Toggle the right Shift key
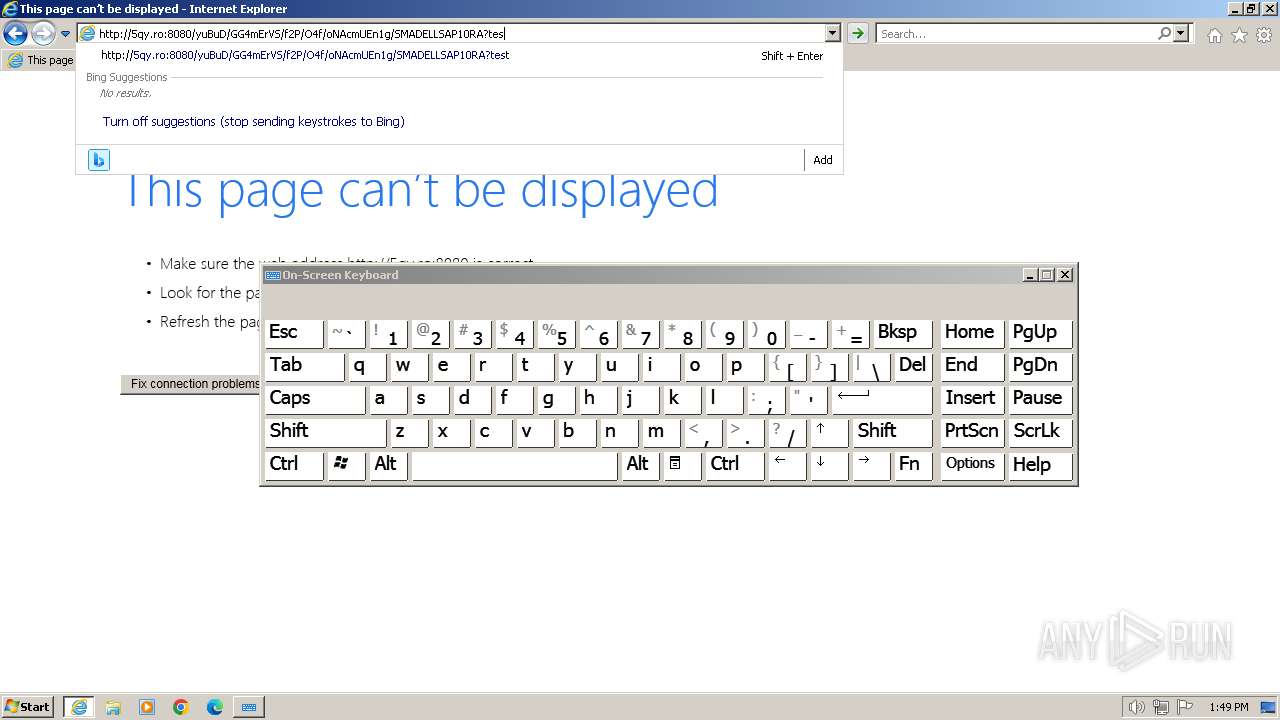The height and width of the screenshot is (720, 1280). (x=893, y=432)
